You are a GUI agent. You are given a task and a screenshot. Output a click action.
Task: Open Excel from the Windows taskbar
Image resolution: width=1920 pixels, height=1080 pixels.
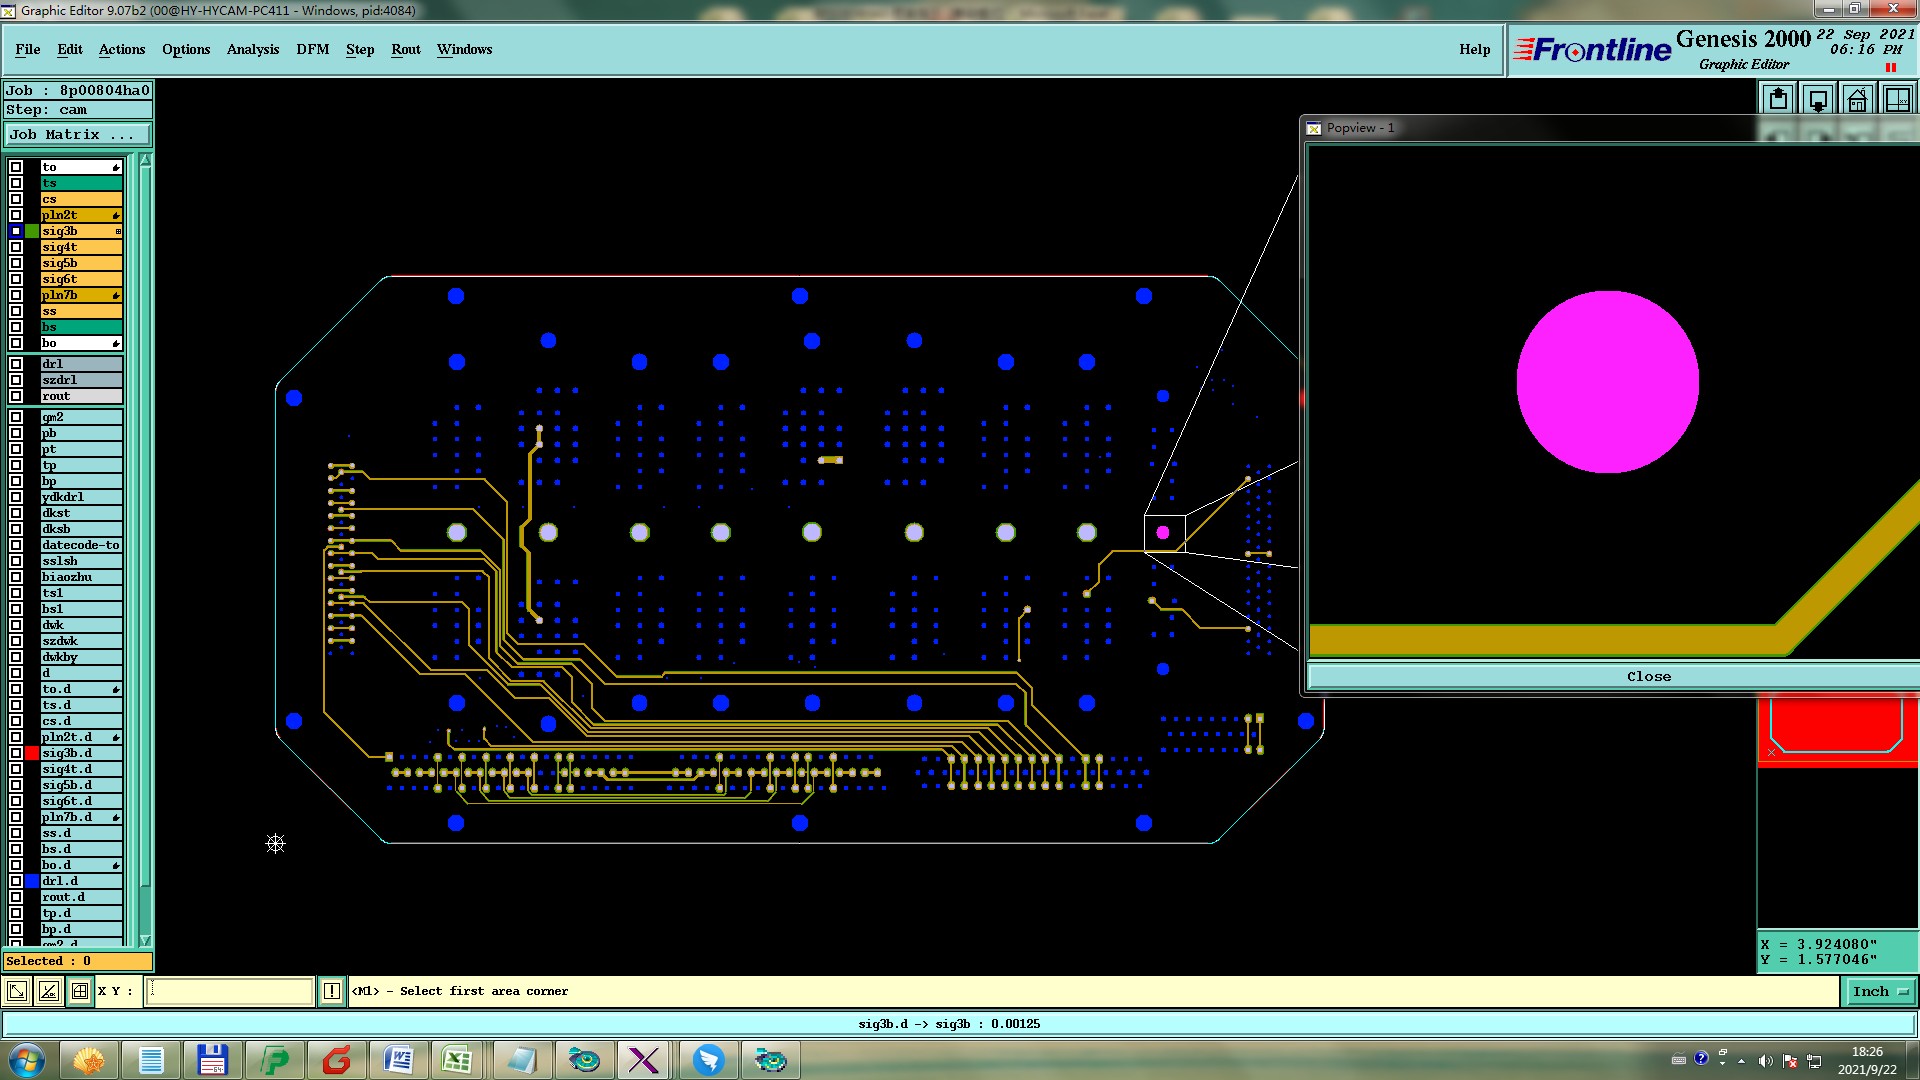click(x=457, y=1060)
